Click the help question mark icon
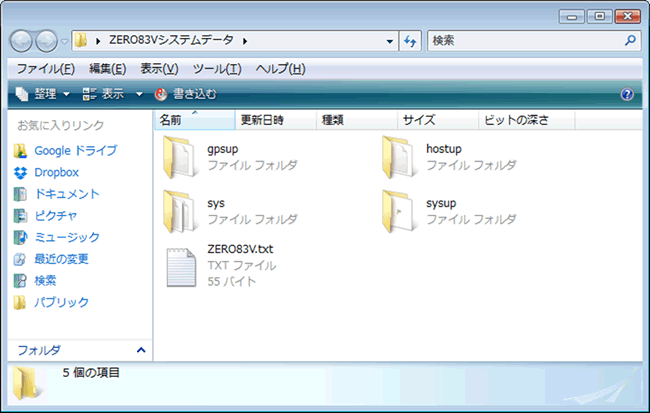 [x=627, y=94]
